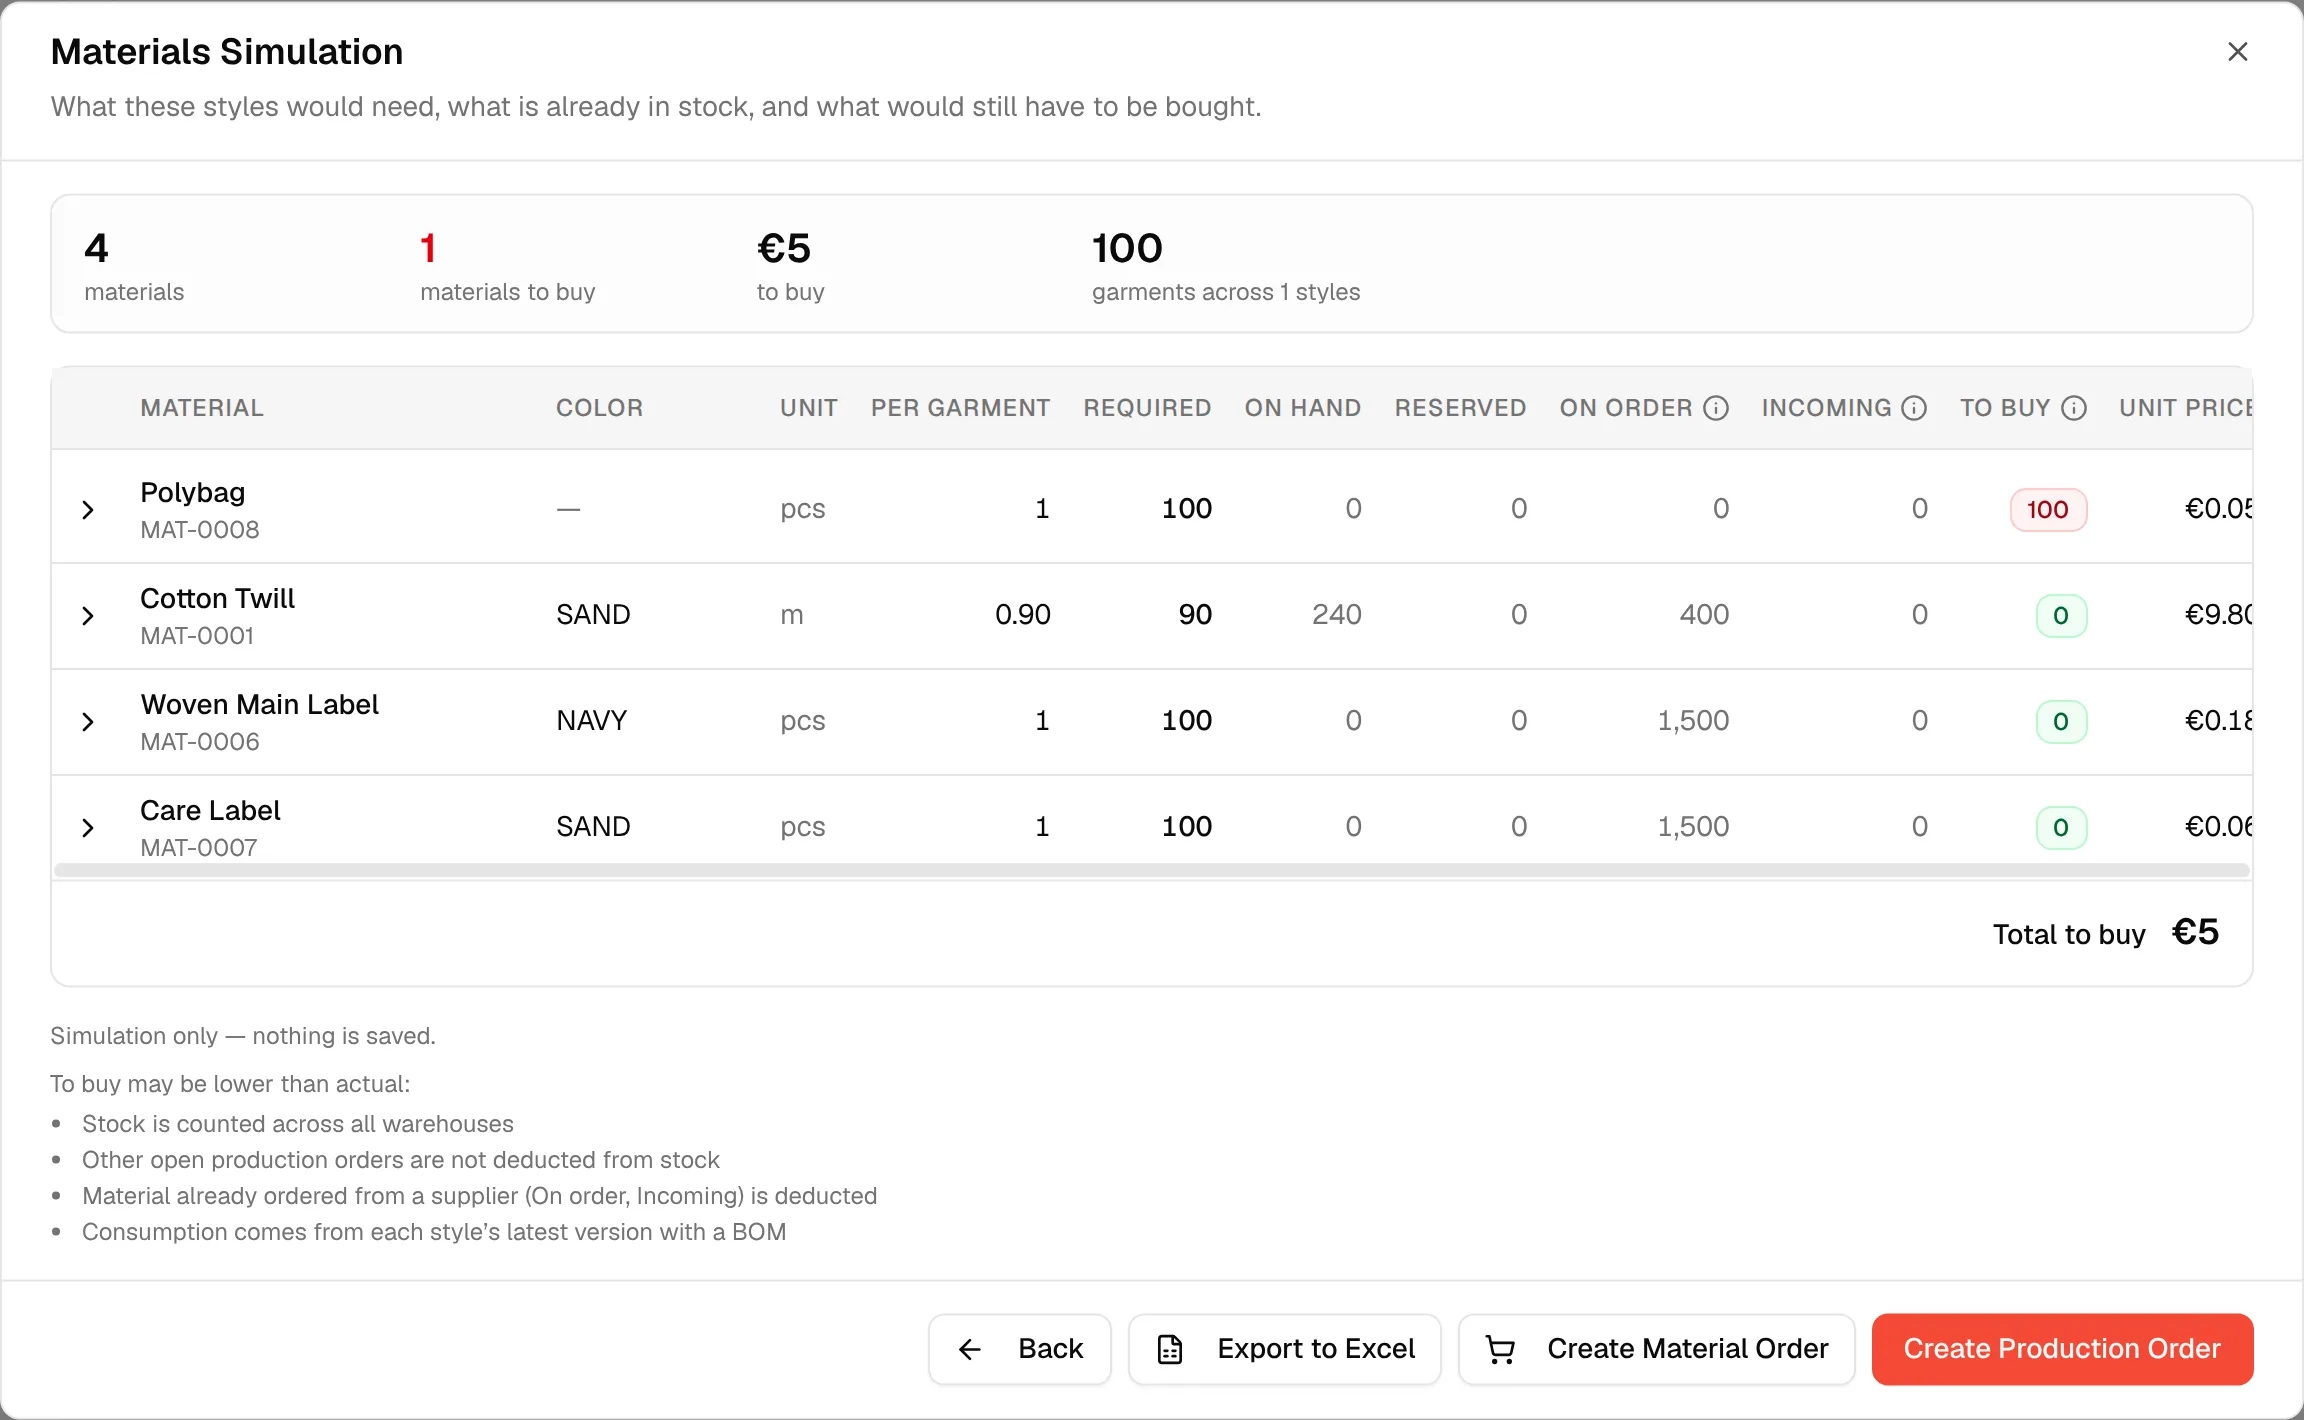Show the On Order column info tooltip icon
This screenshot has height=1420, width=2304.
[x=1716, y=408]
